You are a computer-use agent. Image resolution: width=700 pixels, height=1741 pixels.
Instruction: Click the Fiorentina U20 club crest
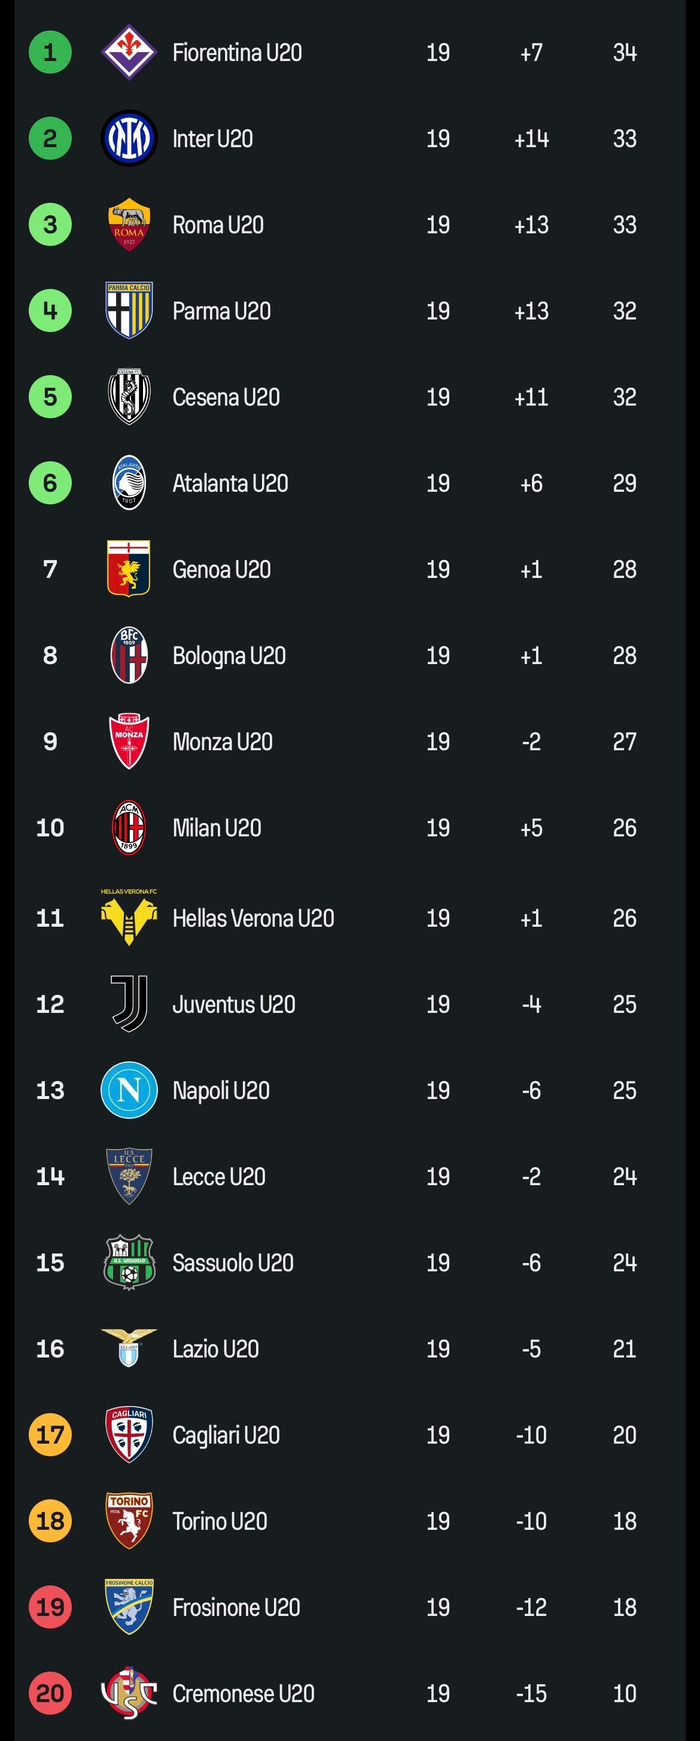click(129, 52)
